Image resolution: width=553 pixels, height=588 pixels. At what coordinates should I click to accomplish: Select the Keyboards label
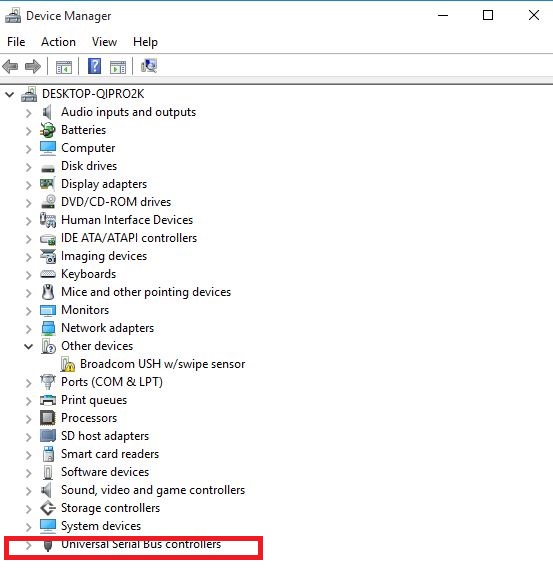[88, 274]
